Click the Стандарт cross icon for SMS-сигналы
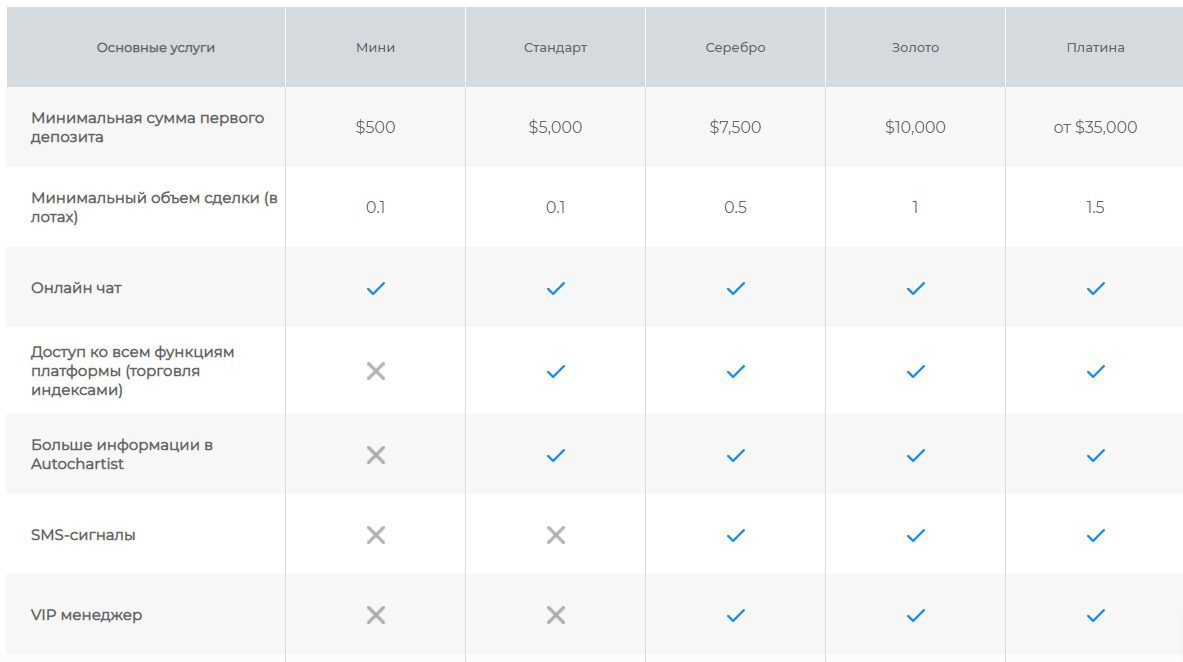 555,535
